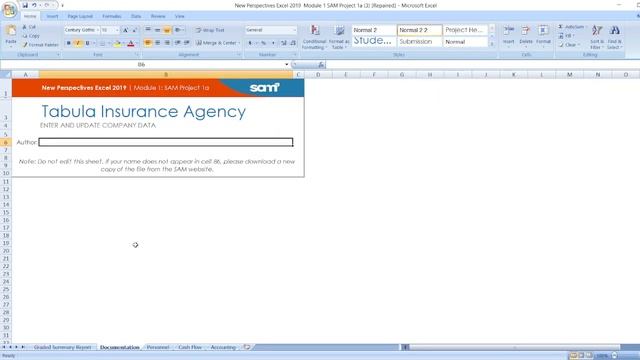Set vertical alignment to Top Align

(148, 30)
